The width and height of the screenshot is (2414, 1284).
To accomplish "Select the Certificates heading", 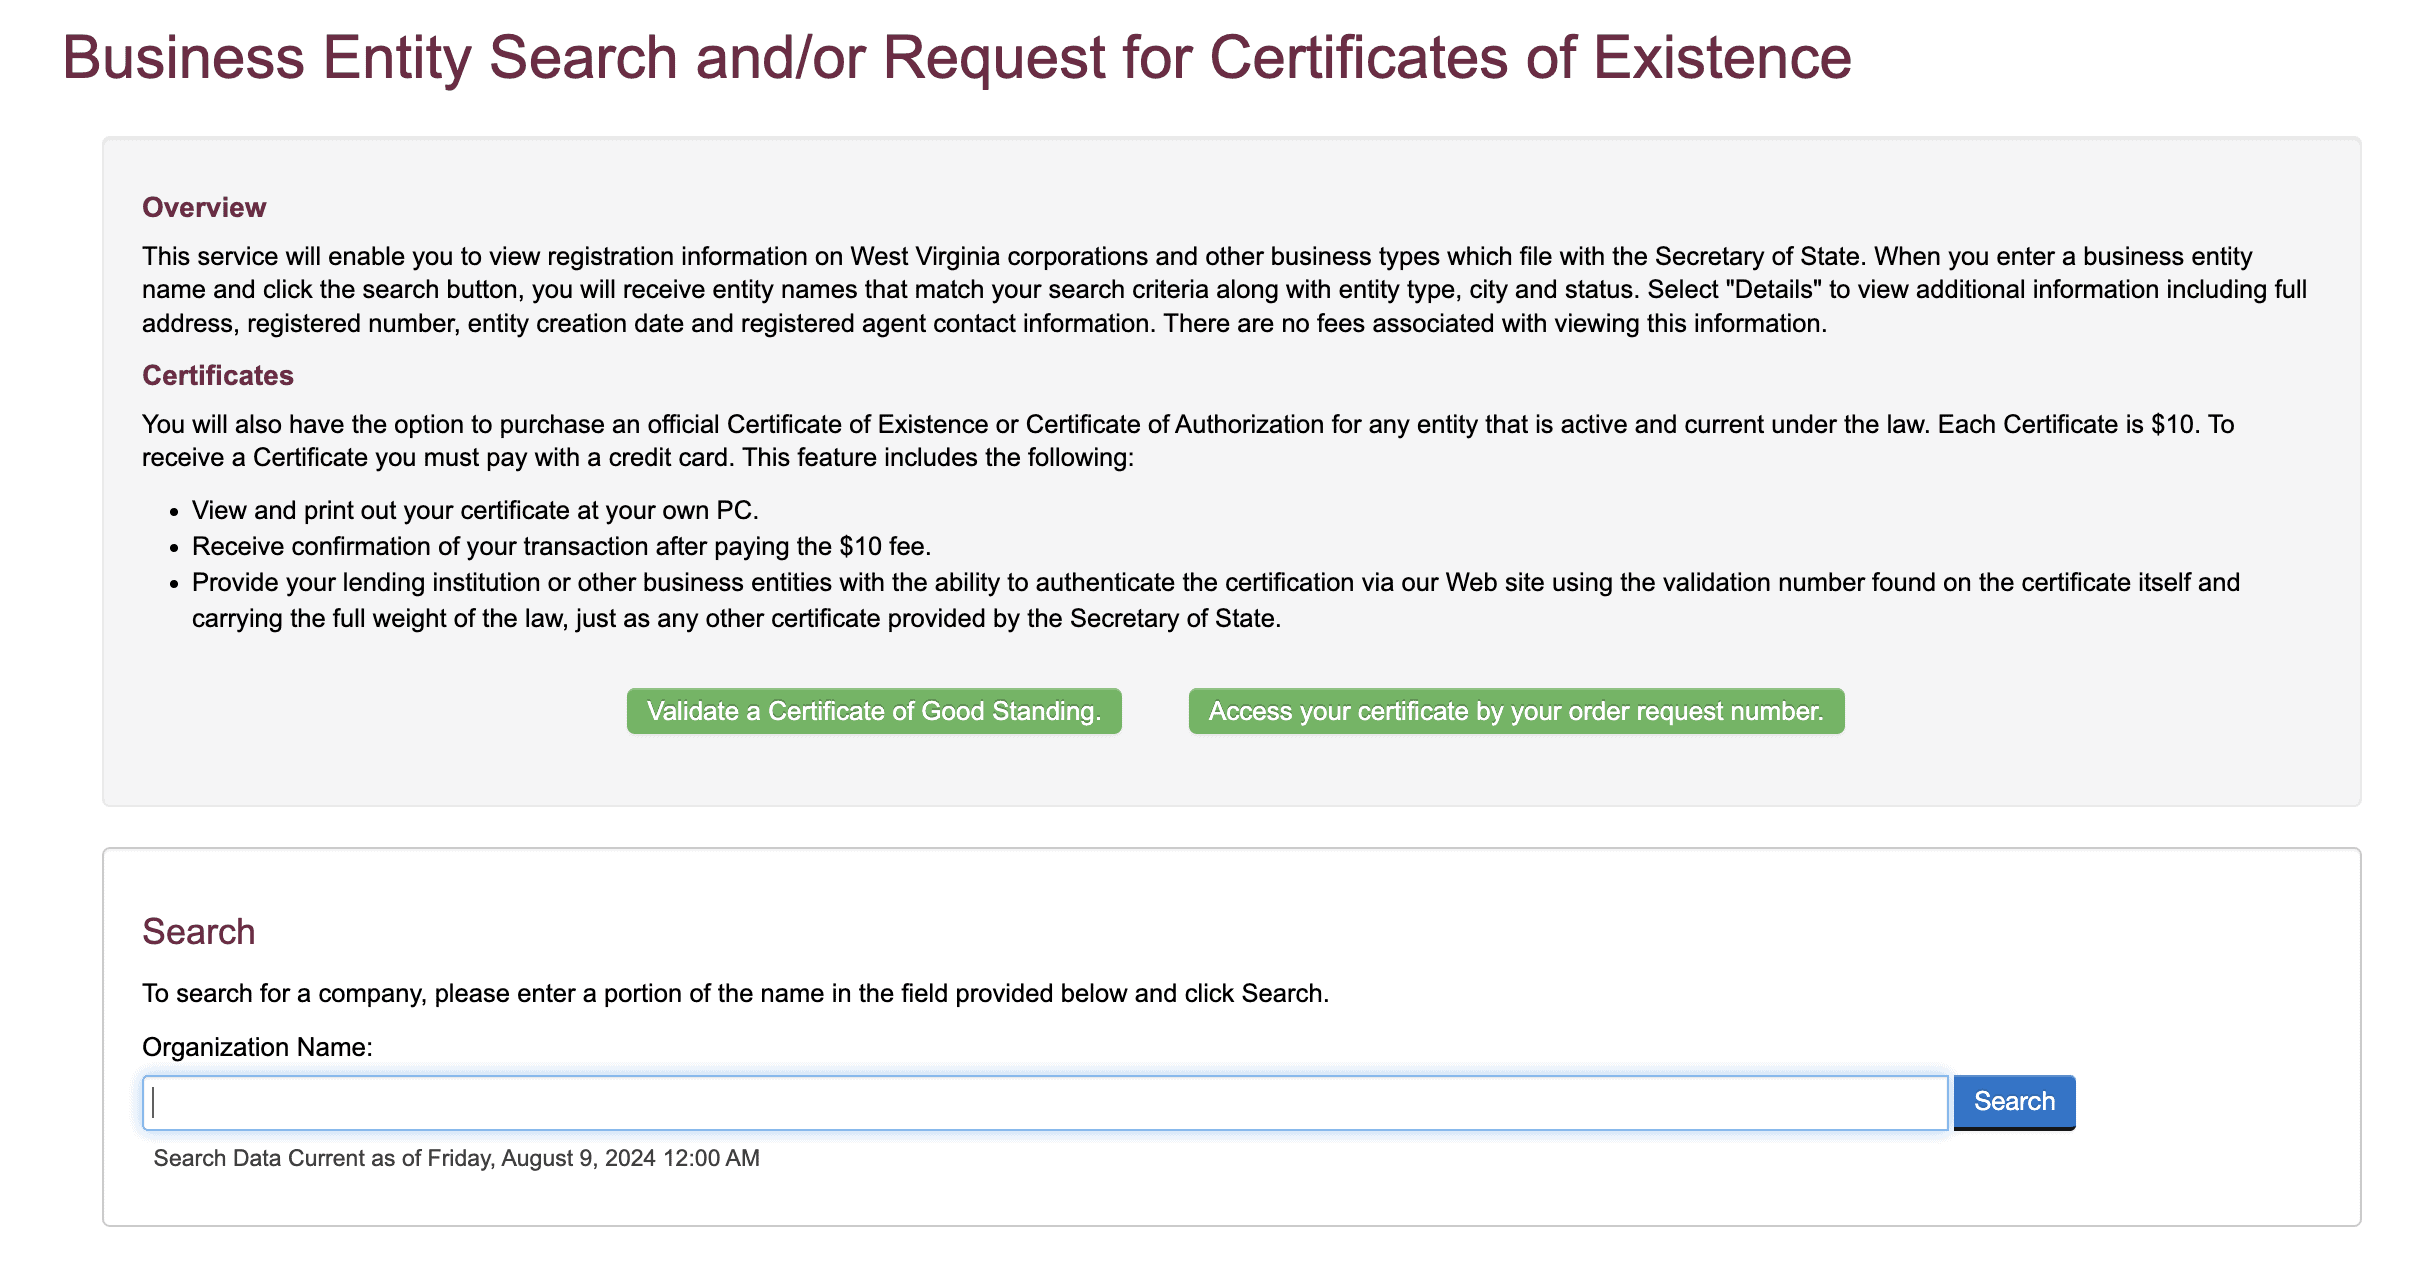I will (x=218, y=375).
